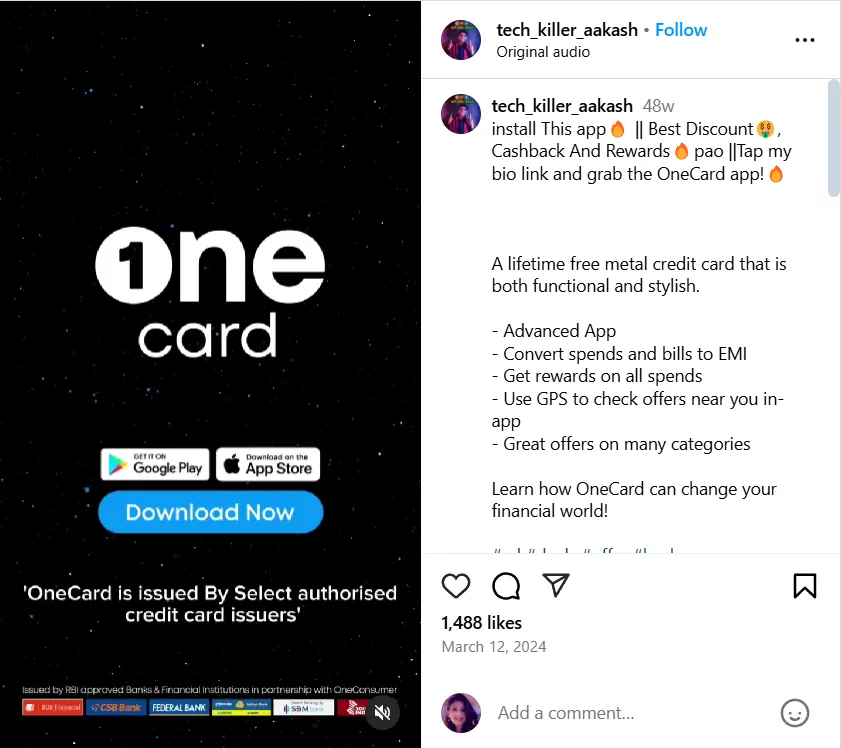The height and width of the screenshot is (748, 841).
Task: Open the emoji picker smiley icon
Action: pos(794,713)
